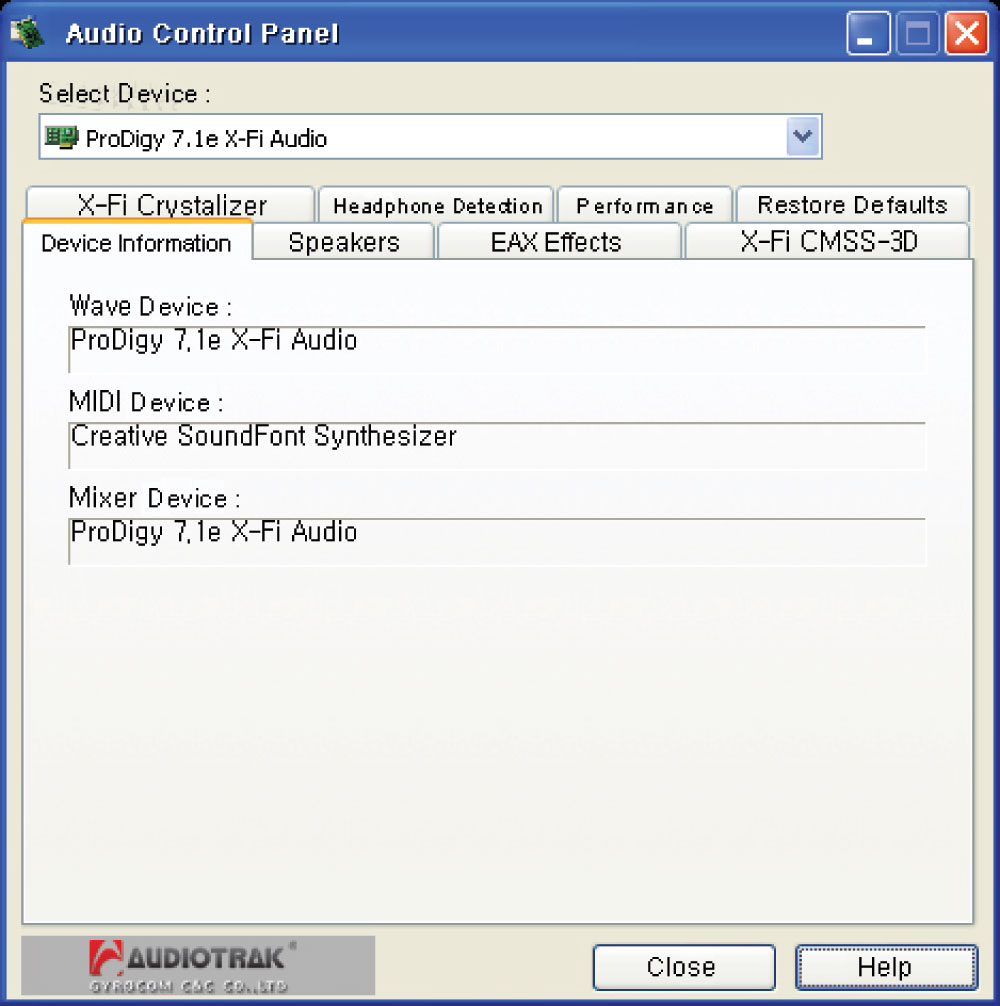Expand the Select Device dropdown arrow
The image size is (1000, 1006).
802,137
